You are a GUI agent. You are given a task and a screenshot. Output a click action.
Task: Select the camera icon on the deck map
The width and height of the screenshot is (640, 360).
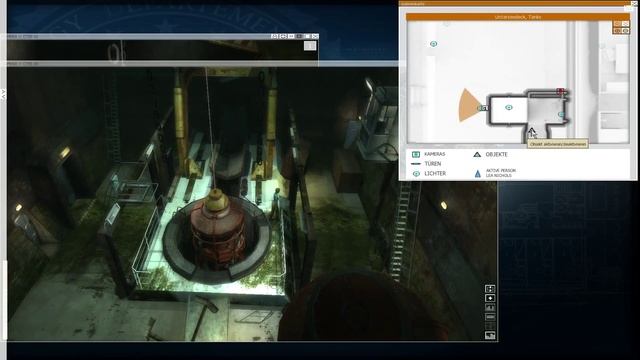[x=484, y=108]
